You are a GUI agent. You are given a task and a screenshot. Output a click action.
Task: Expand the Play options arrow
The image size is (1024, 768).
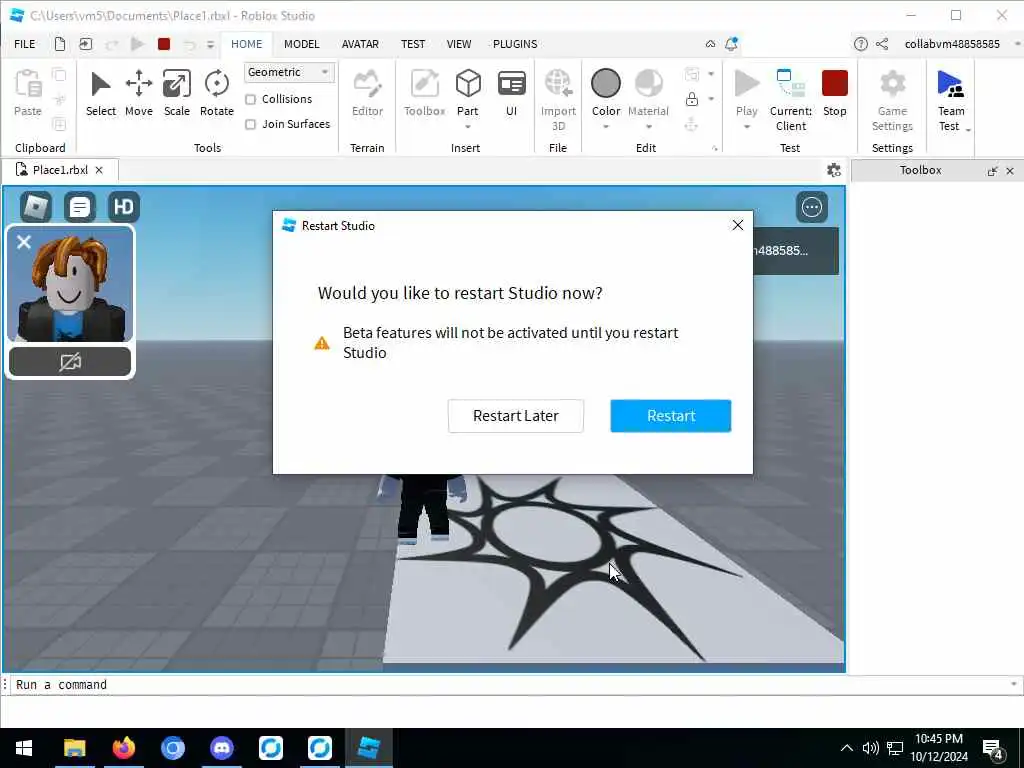pyautogui.click(x=746, y=127)
